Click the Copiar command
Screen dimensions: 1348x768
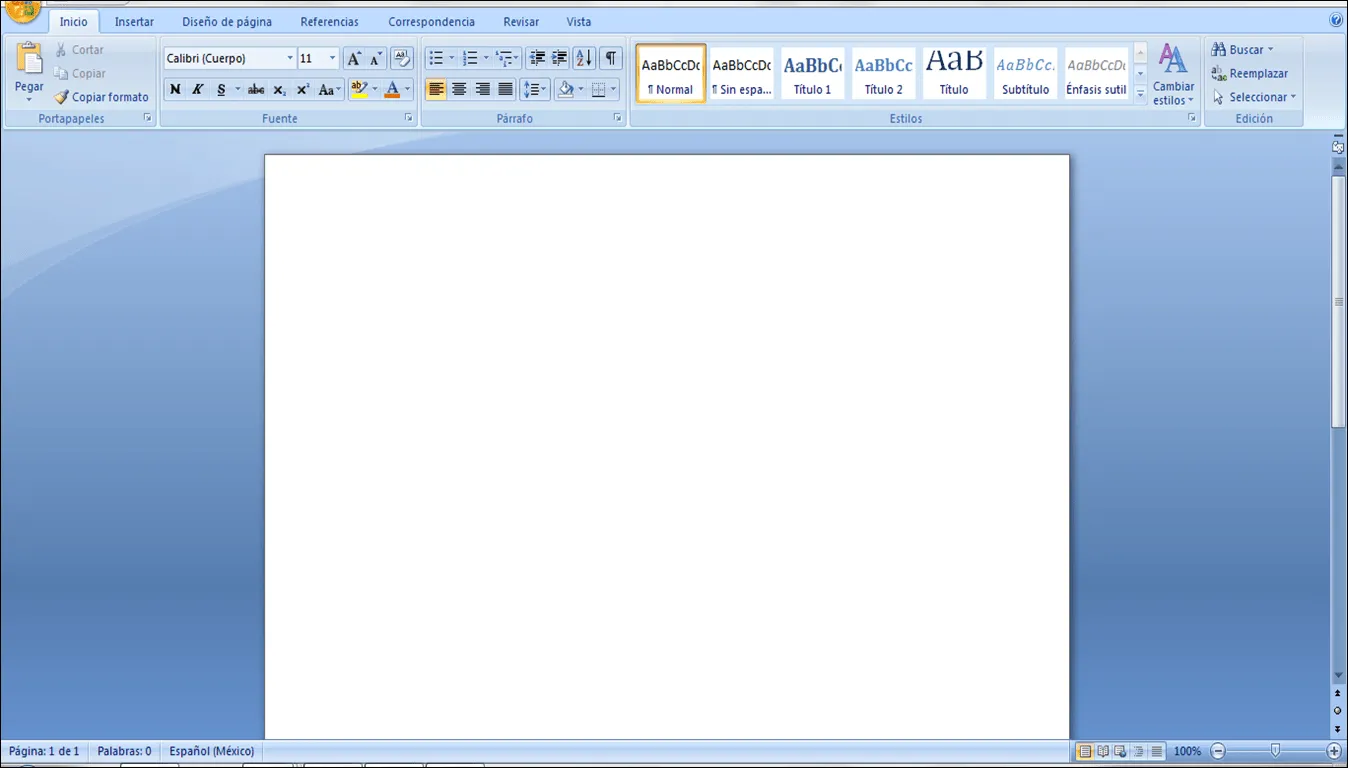coord(80,73)
